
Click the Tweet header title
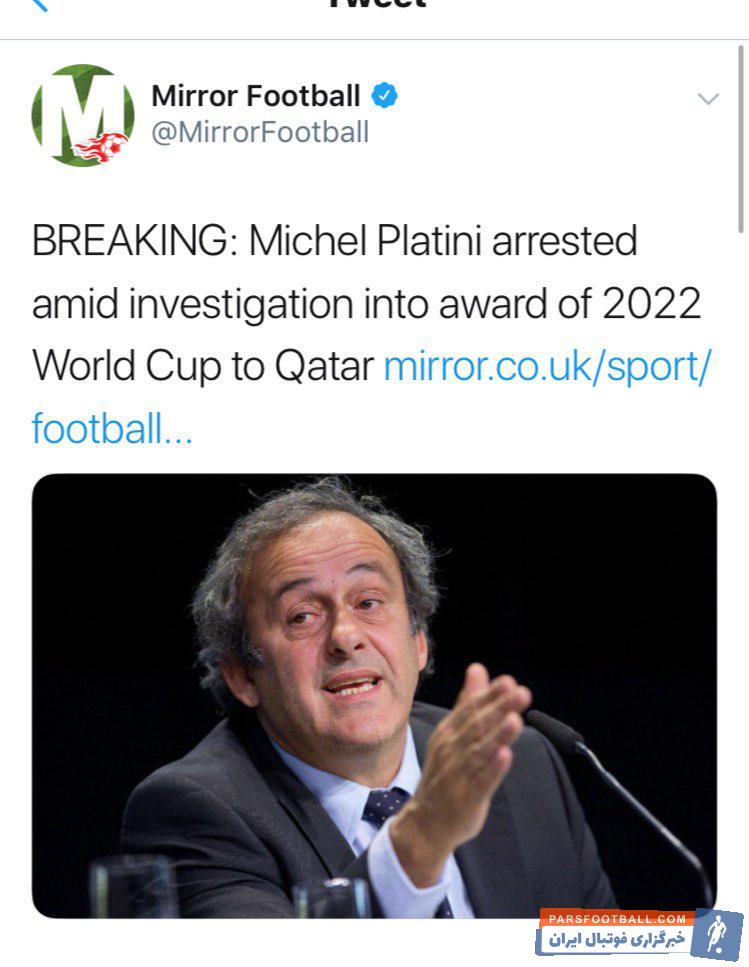(375, 4)
